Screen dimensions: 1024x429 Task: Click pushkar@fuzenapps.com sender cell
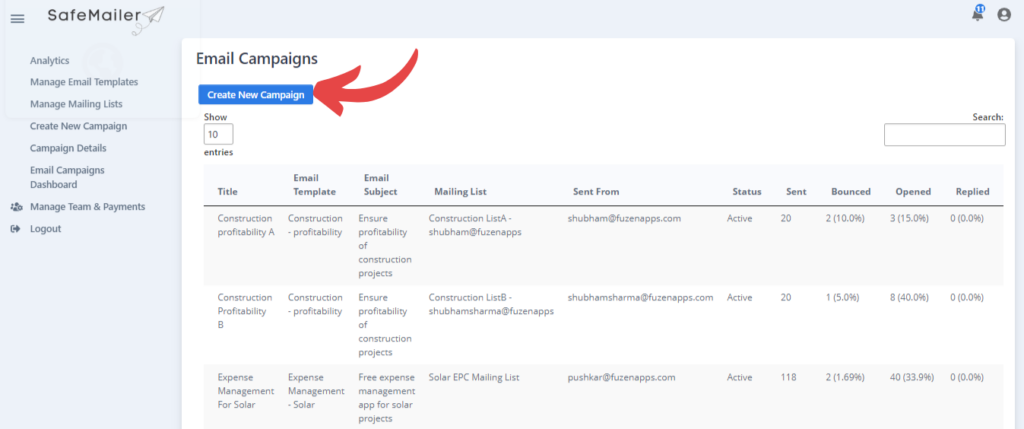click(x=622, y=377)
